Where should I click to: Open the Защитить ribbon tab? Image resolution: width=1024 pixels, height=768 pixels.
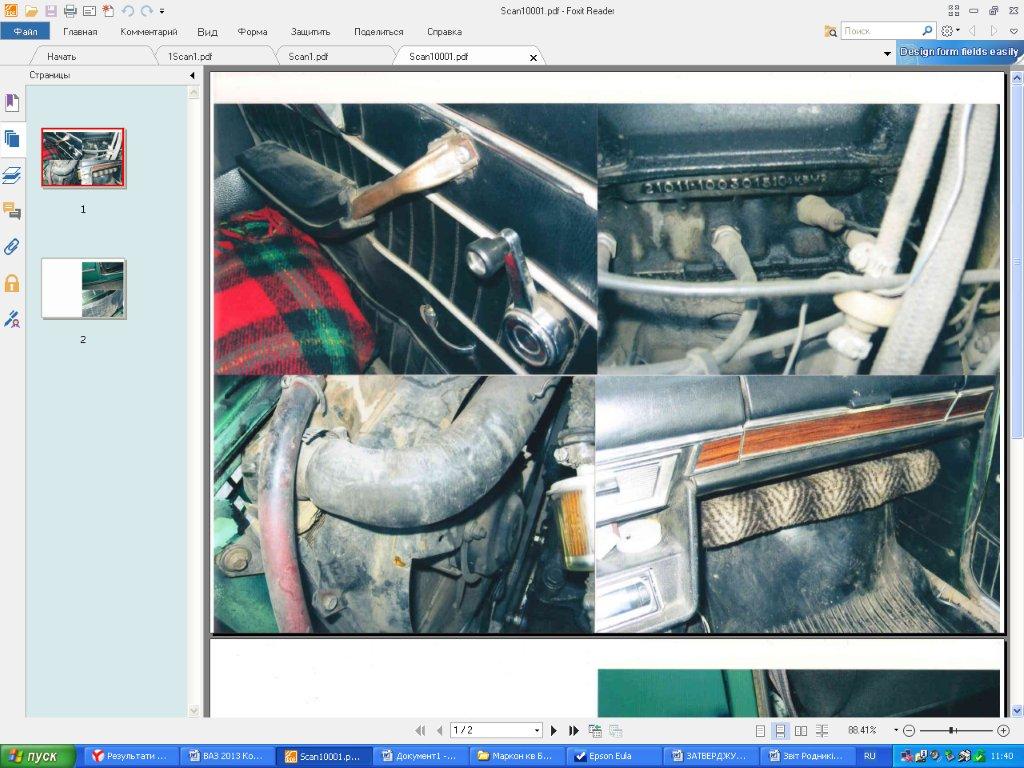point(311,31)
